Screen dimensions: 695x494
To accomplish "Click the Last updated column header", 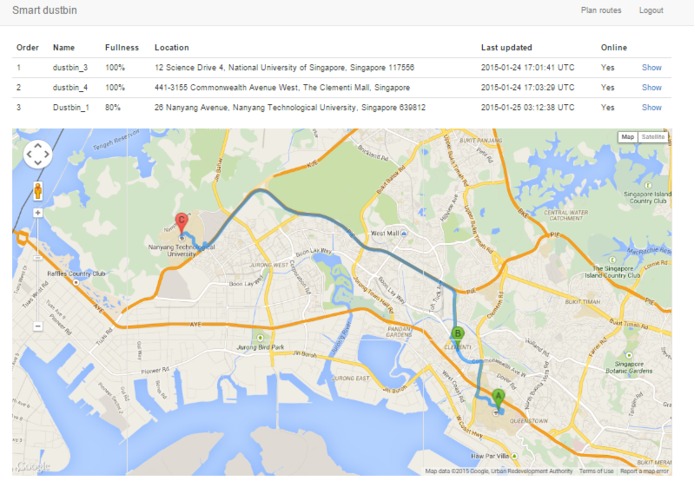I will (x=507, y=47).
